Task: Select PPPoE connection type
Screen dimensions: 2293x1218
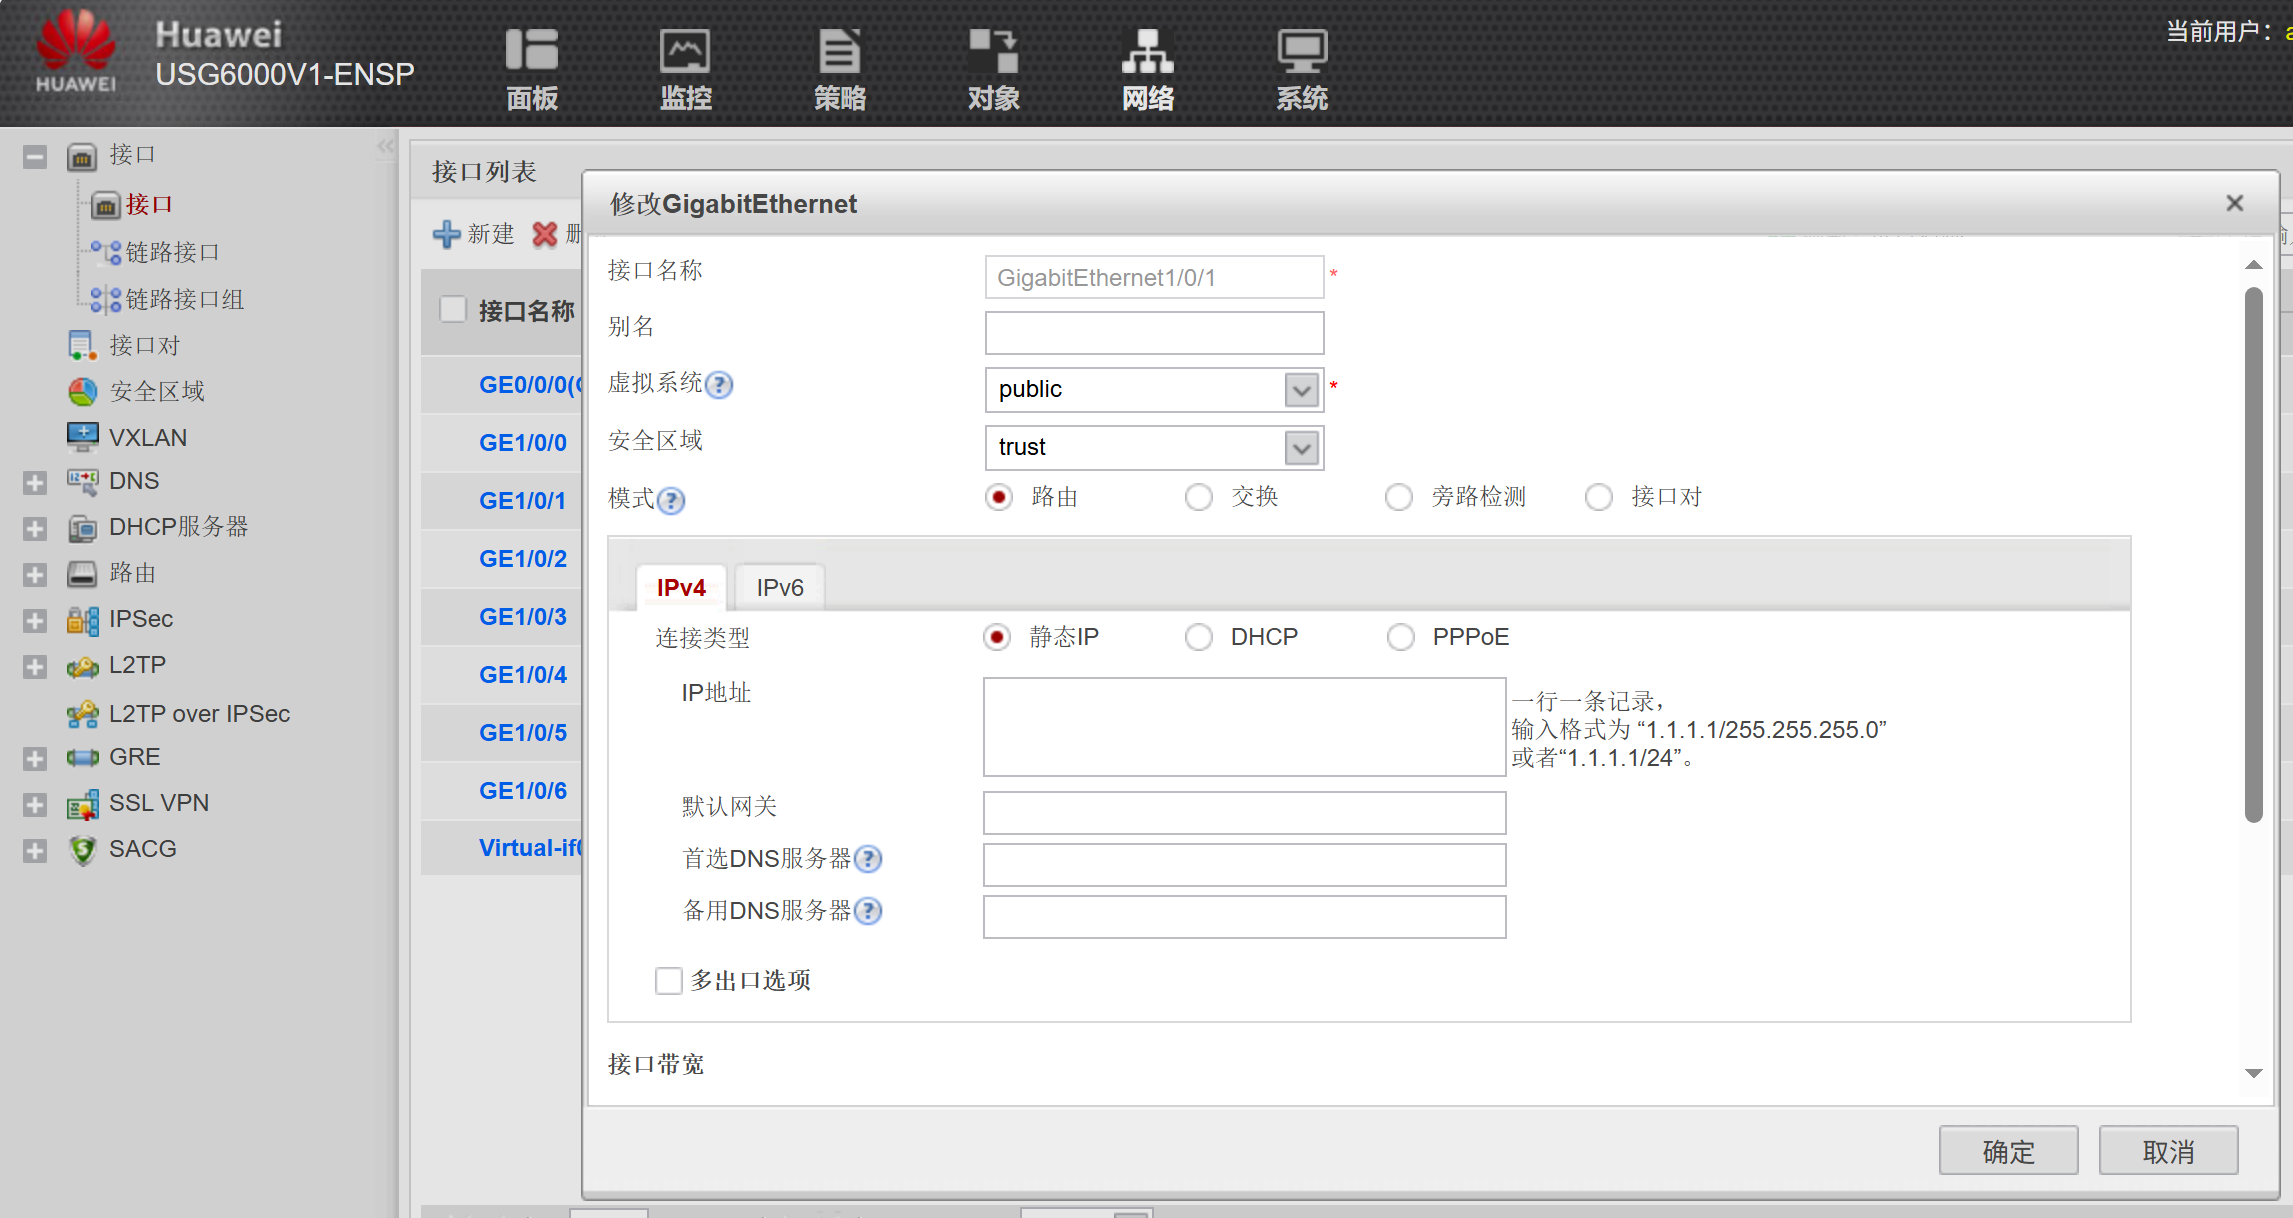Action: tap(1400, 637)
